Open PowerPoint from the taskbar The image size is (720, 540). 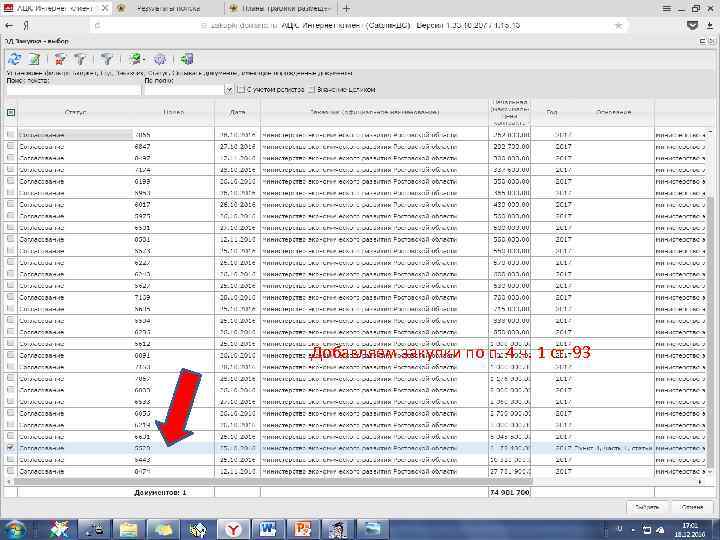click(303, 529)
